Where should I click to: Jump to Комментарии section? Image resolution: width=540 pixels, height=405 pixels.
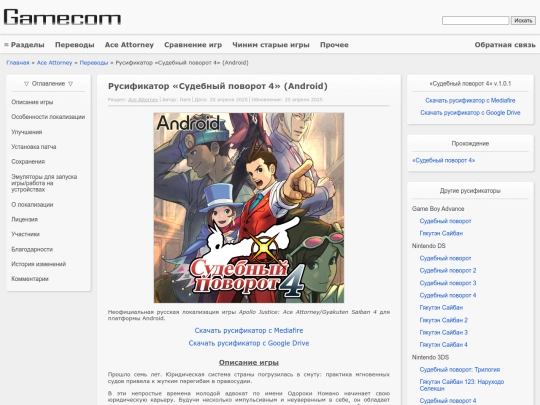coord(30,279)
